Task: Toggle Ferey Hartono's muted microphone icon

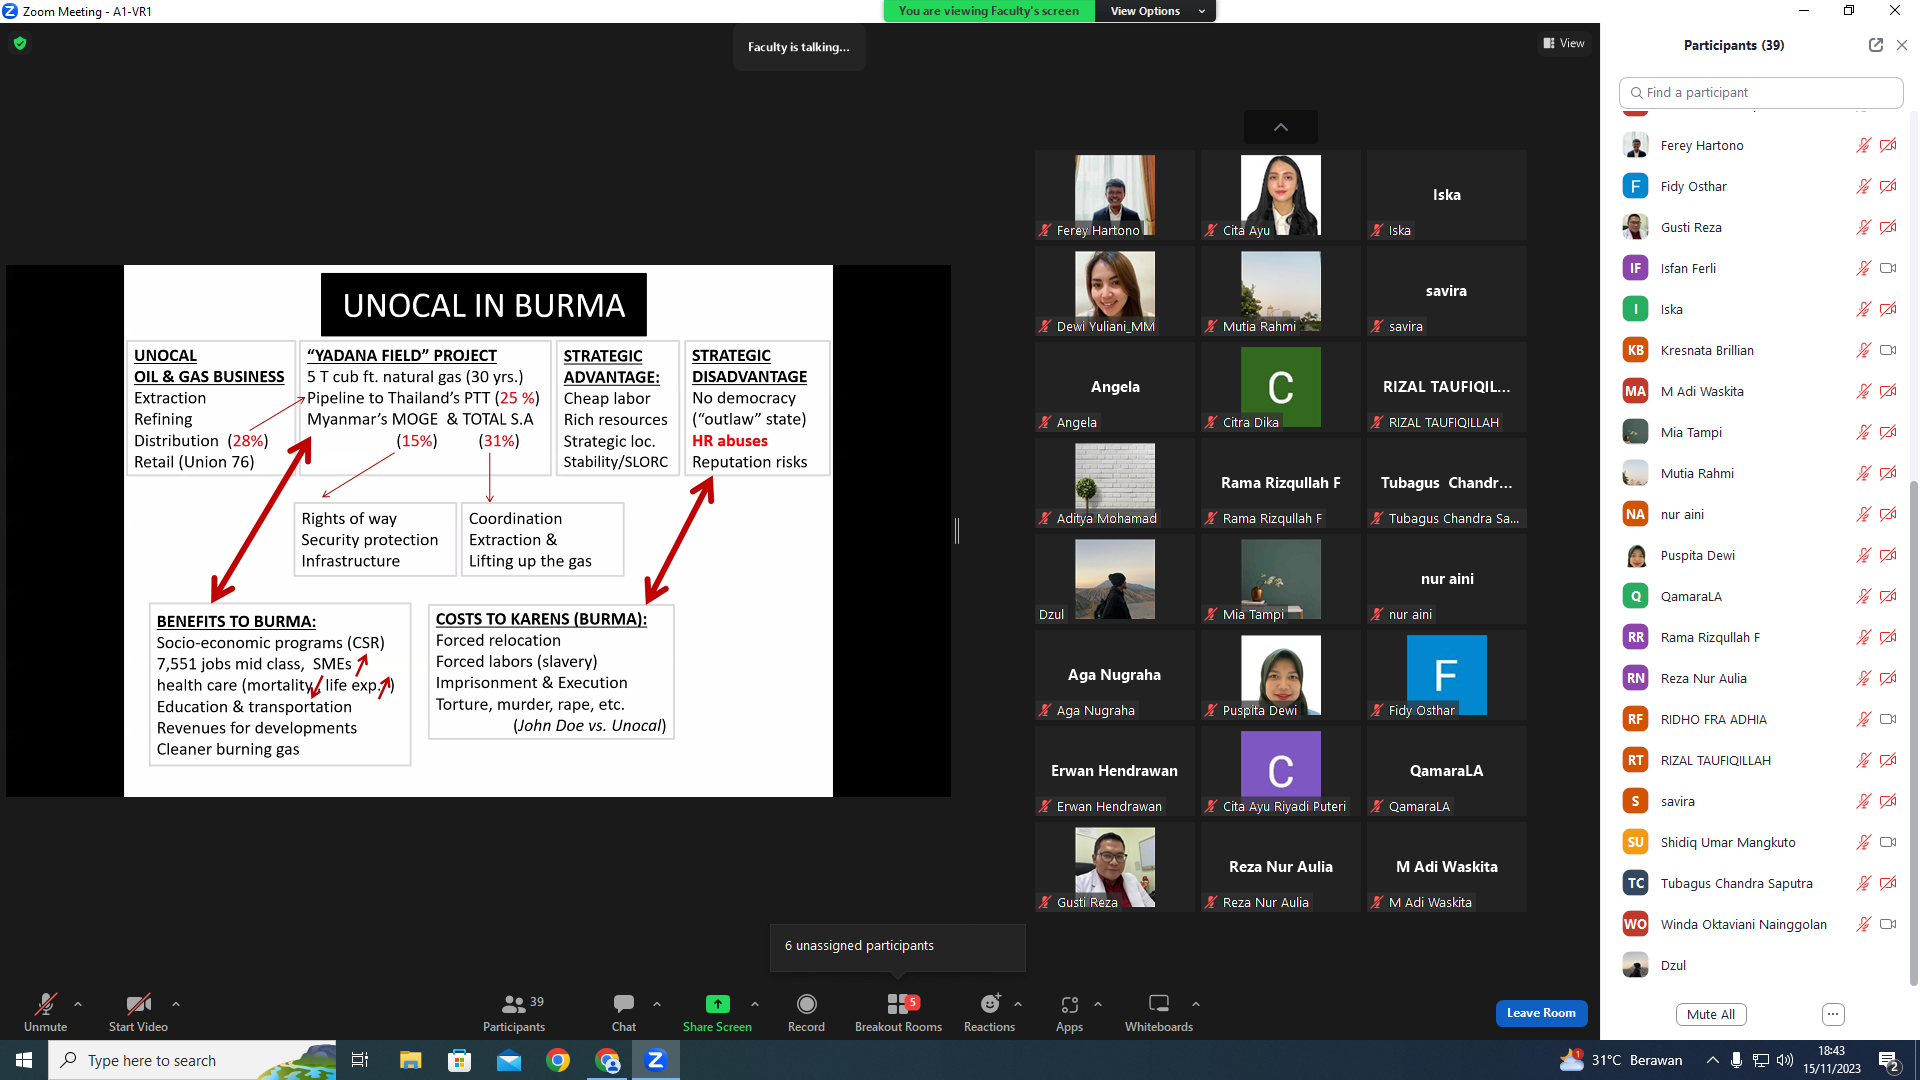Action: [1863, 145]
